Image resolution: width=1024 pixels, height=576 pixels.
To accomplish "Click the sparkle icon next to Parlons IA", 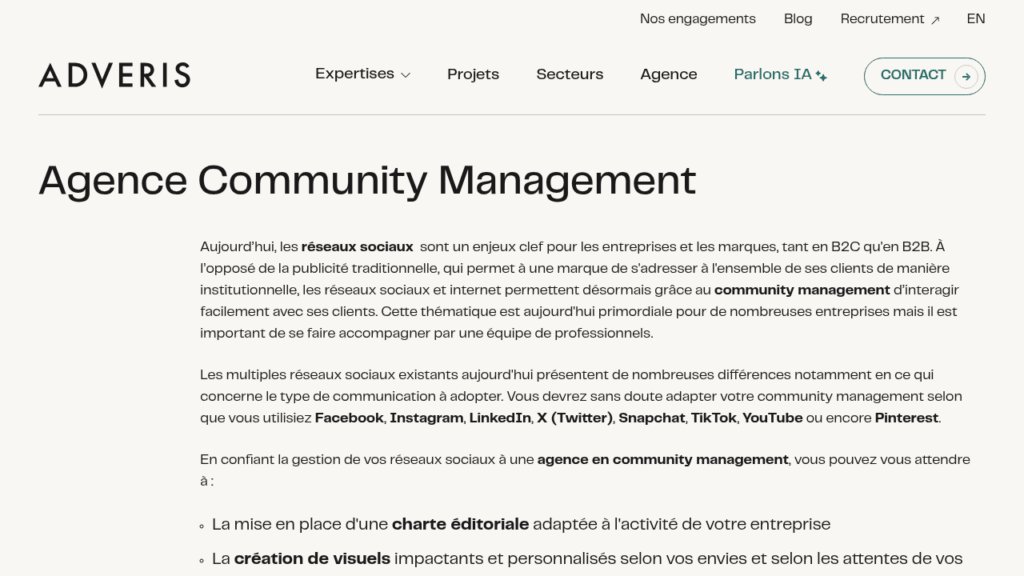I will pyautogui.click(x=821, y=76).
